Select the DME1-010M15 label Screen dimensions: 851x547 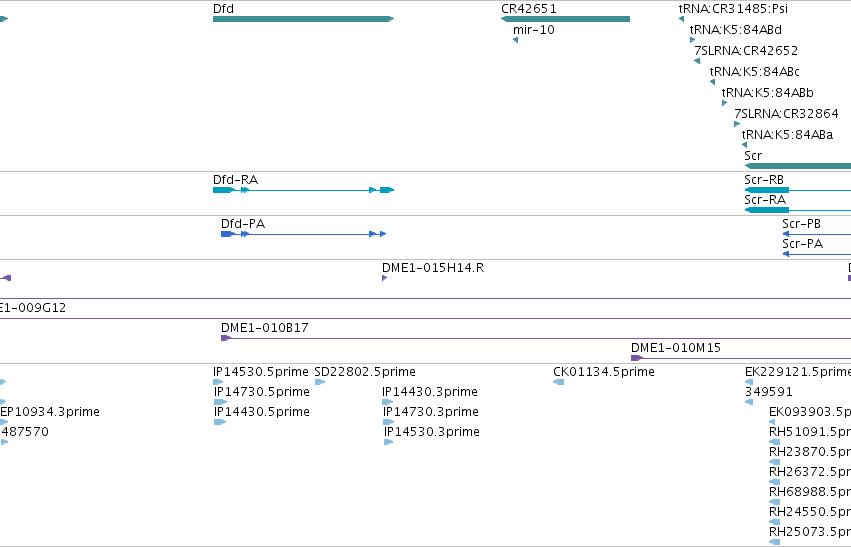pyautogui.click(x=676, y=348)
